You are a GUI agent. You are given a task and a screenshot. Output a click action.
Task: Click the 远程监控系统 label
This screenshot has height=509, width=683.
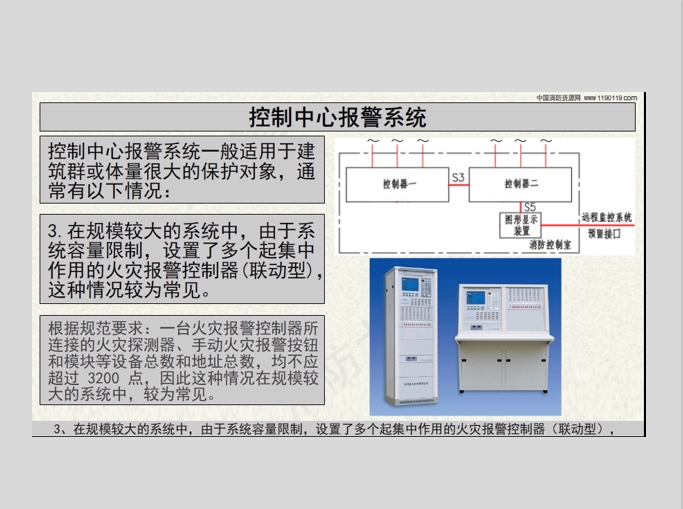point(607,217)
